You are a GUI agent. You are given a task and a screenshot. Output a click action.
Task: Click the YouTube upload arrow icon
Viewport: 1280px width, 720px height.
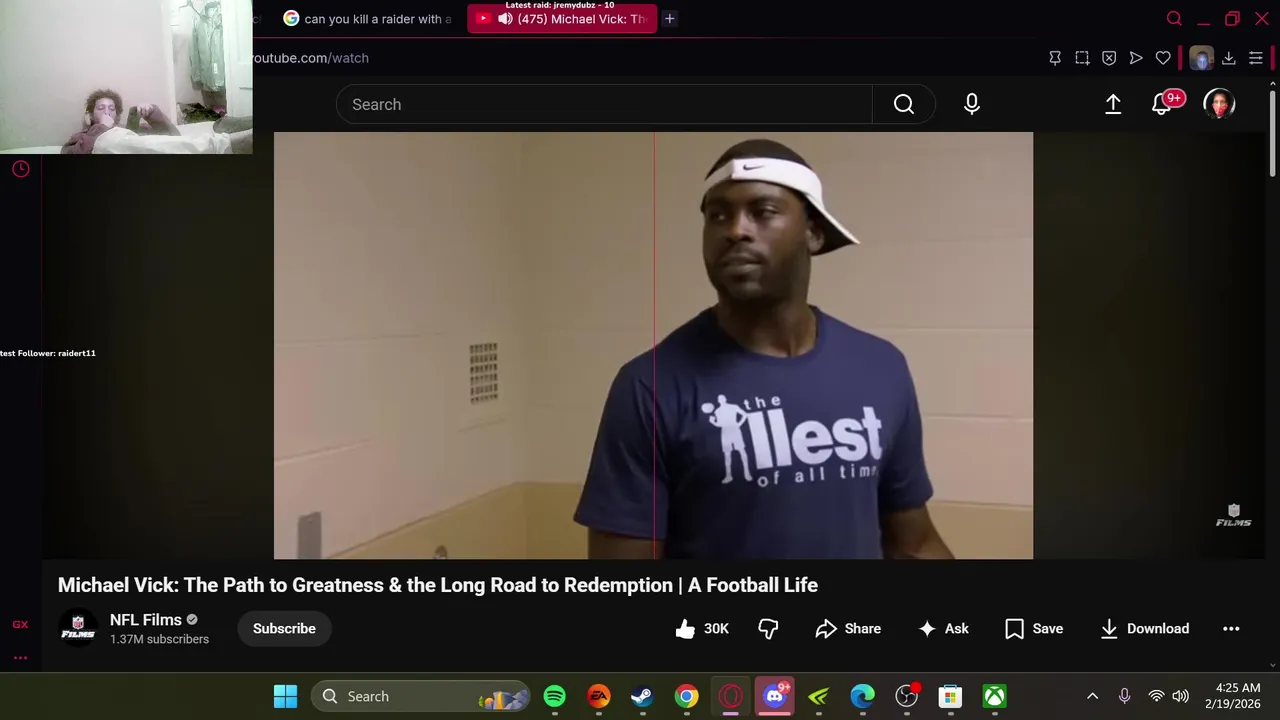(1113, 104)
